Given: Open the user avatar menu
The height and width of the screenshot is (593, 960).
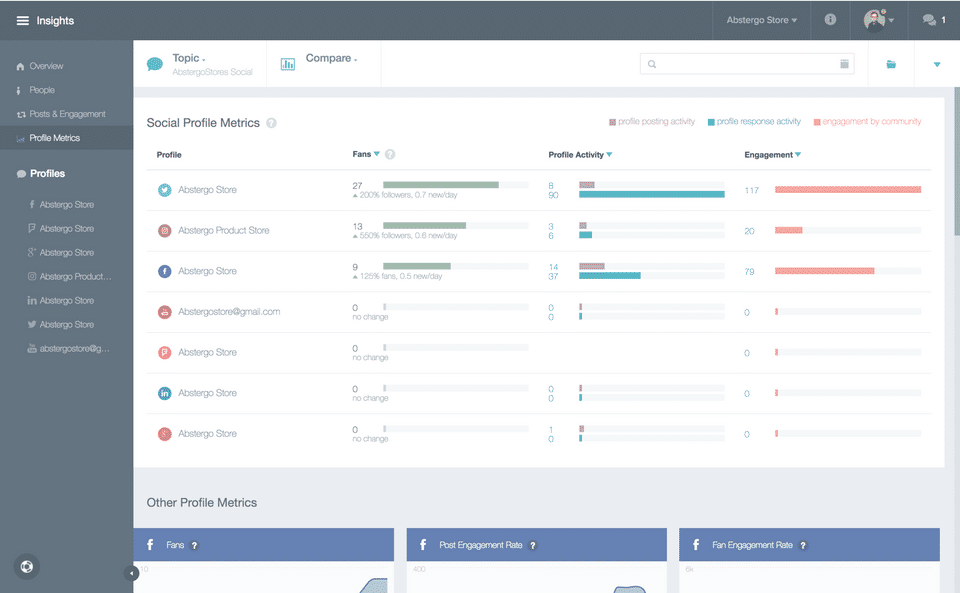Looking at the screenshot, I should point(879,20).
